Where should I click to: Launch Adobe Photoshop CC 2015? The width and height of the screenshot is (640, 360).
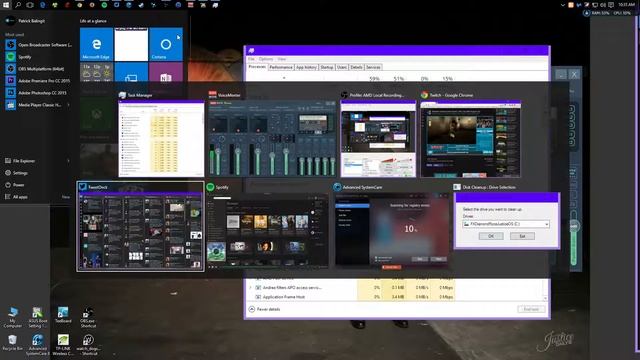(39, 93)
